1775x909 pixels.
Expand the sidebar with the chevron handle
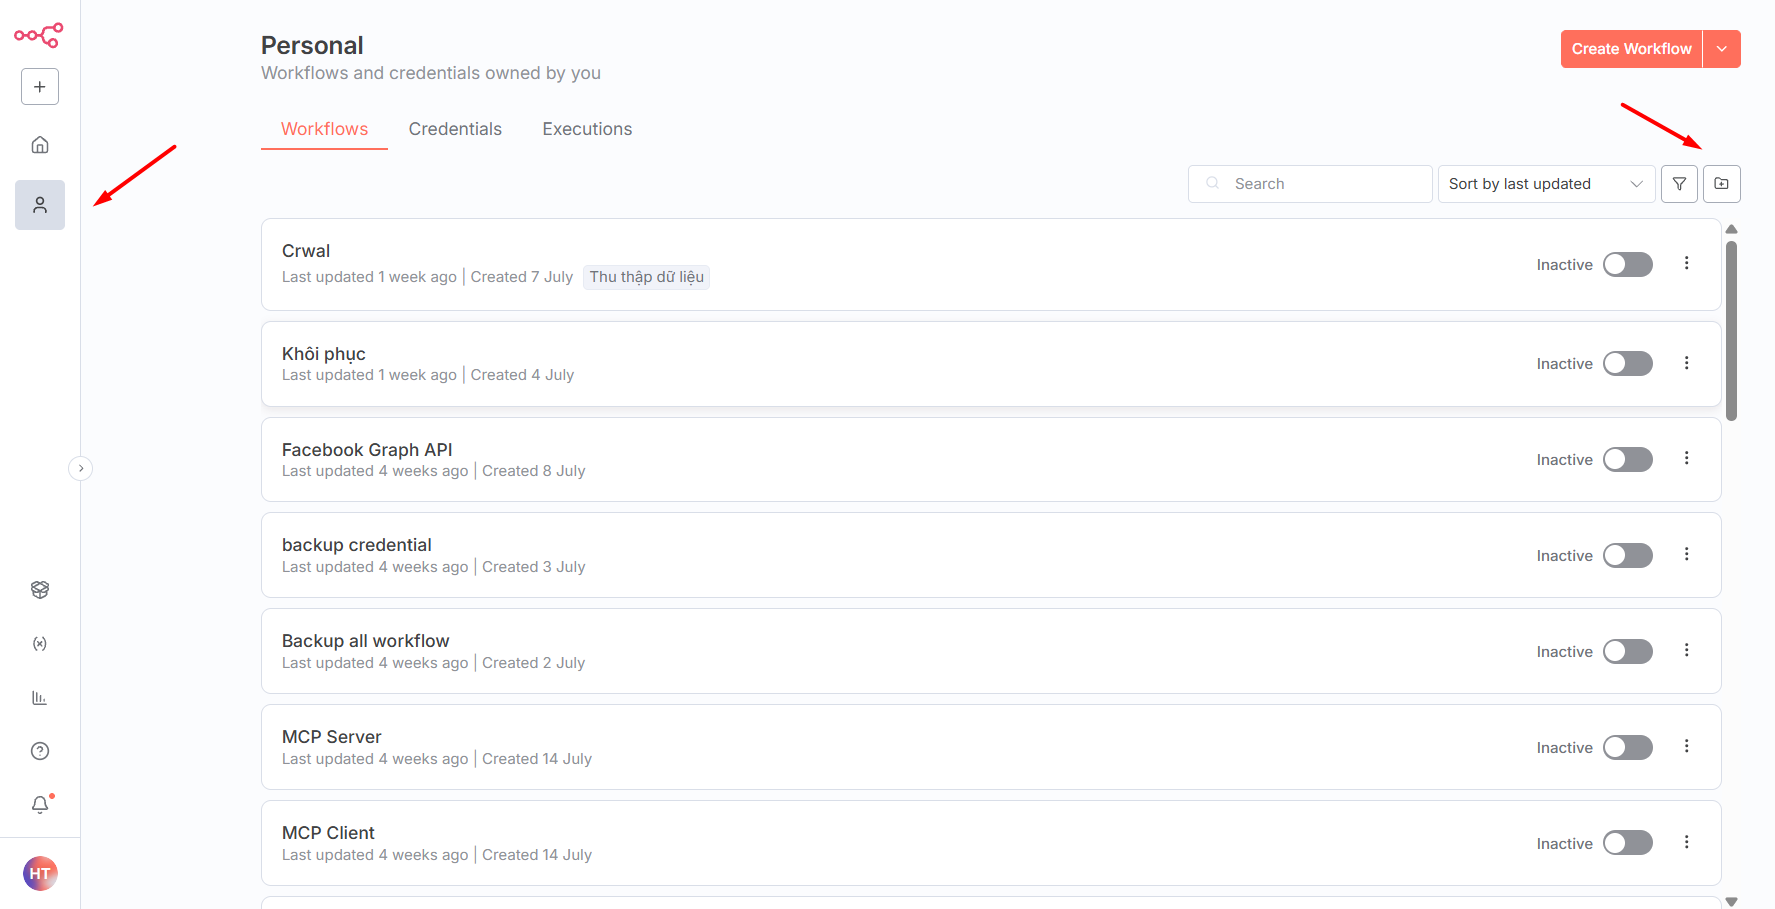81,468
